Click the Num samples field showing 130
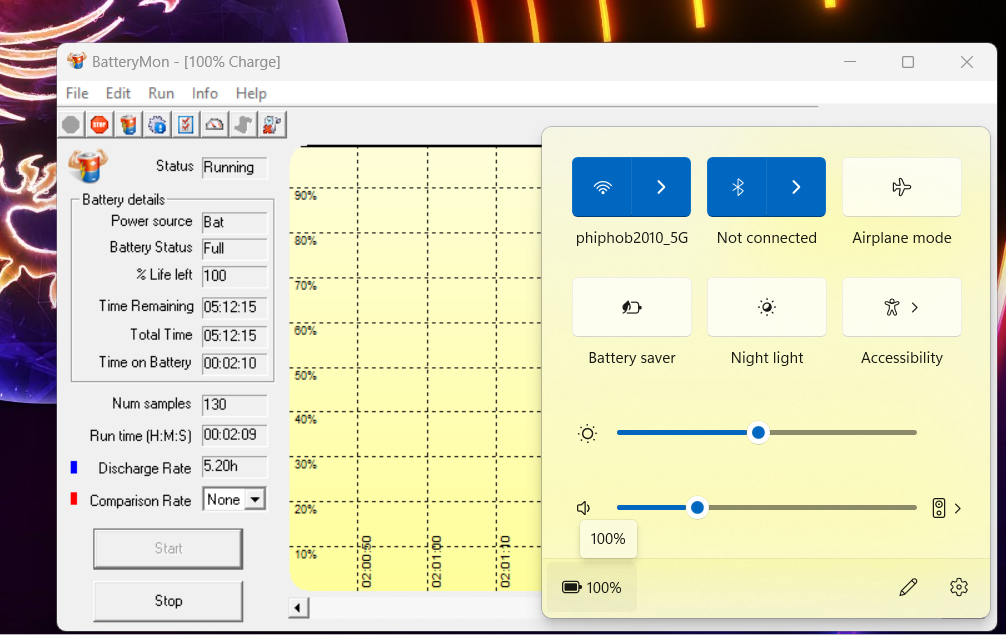This screenshot has height=635, width=1006. tap(234, 404)
